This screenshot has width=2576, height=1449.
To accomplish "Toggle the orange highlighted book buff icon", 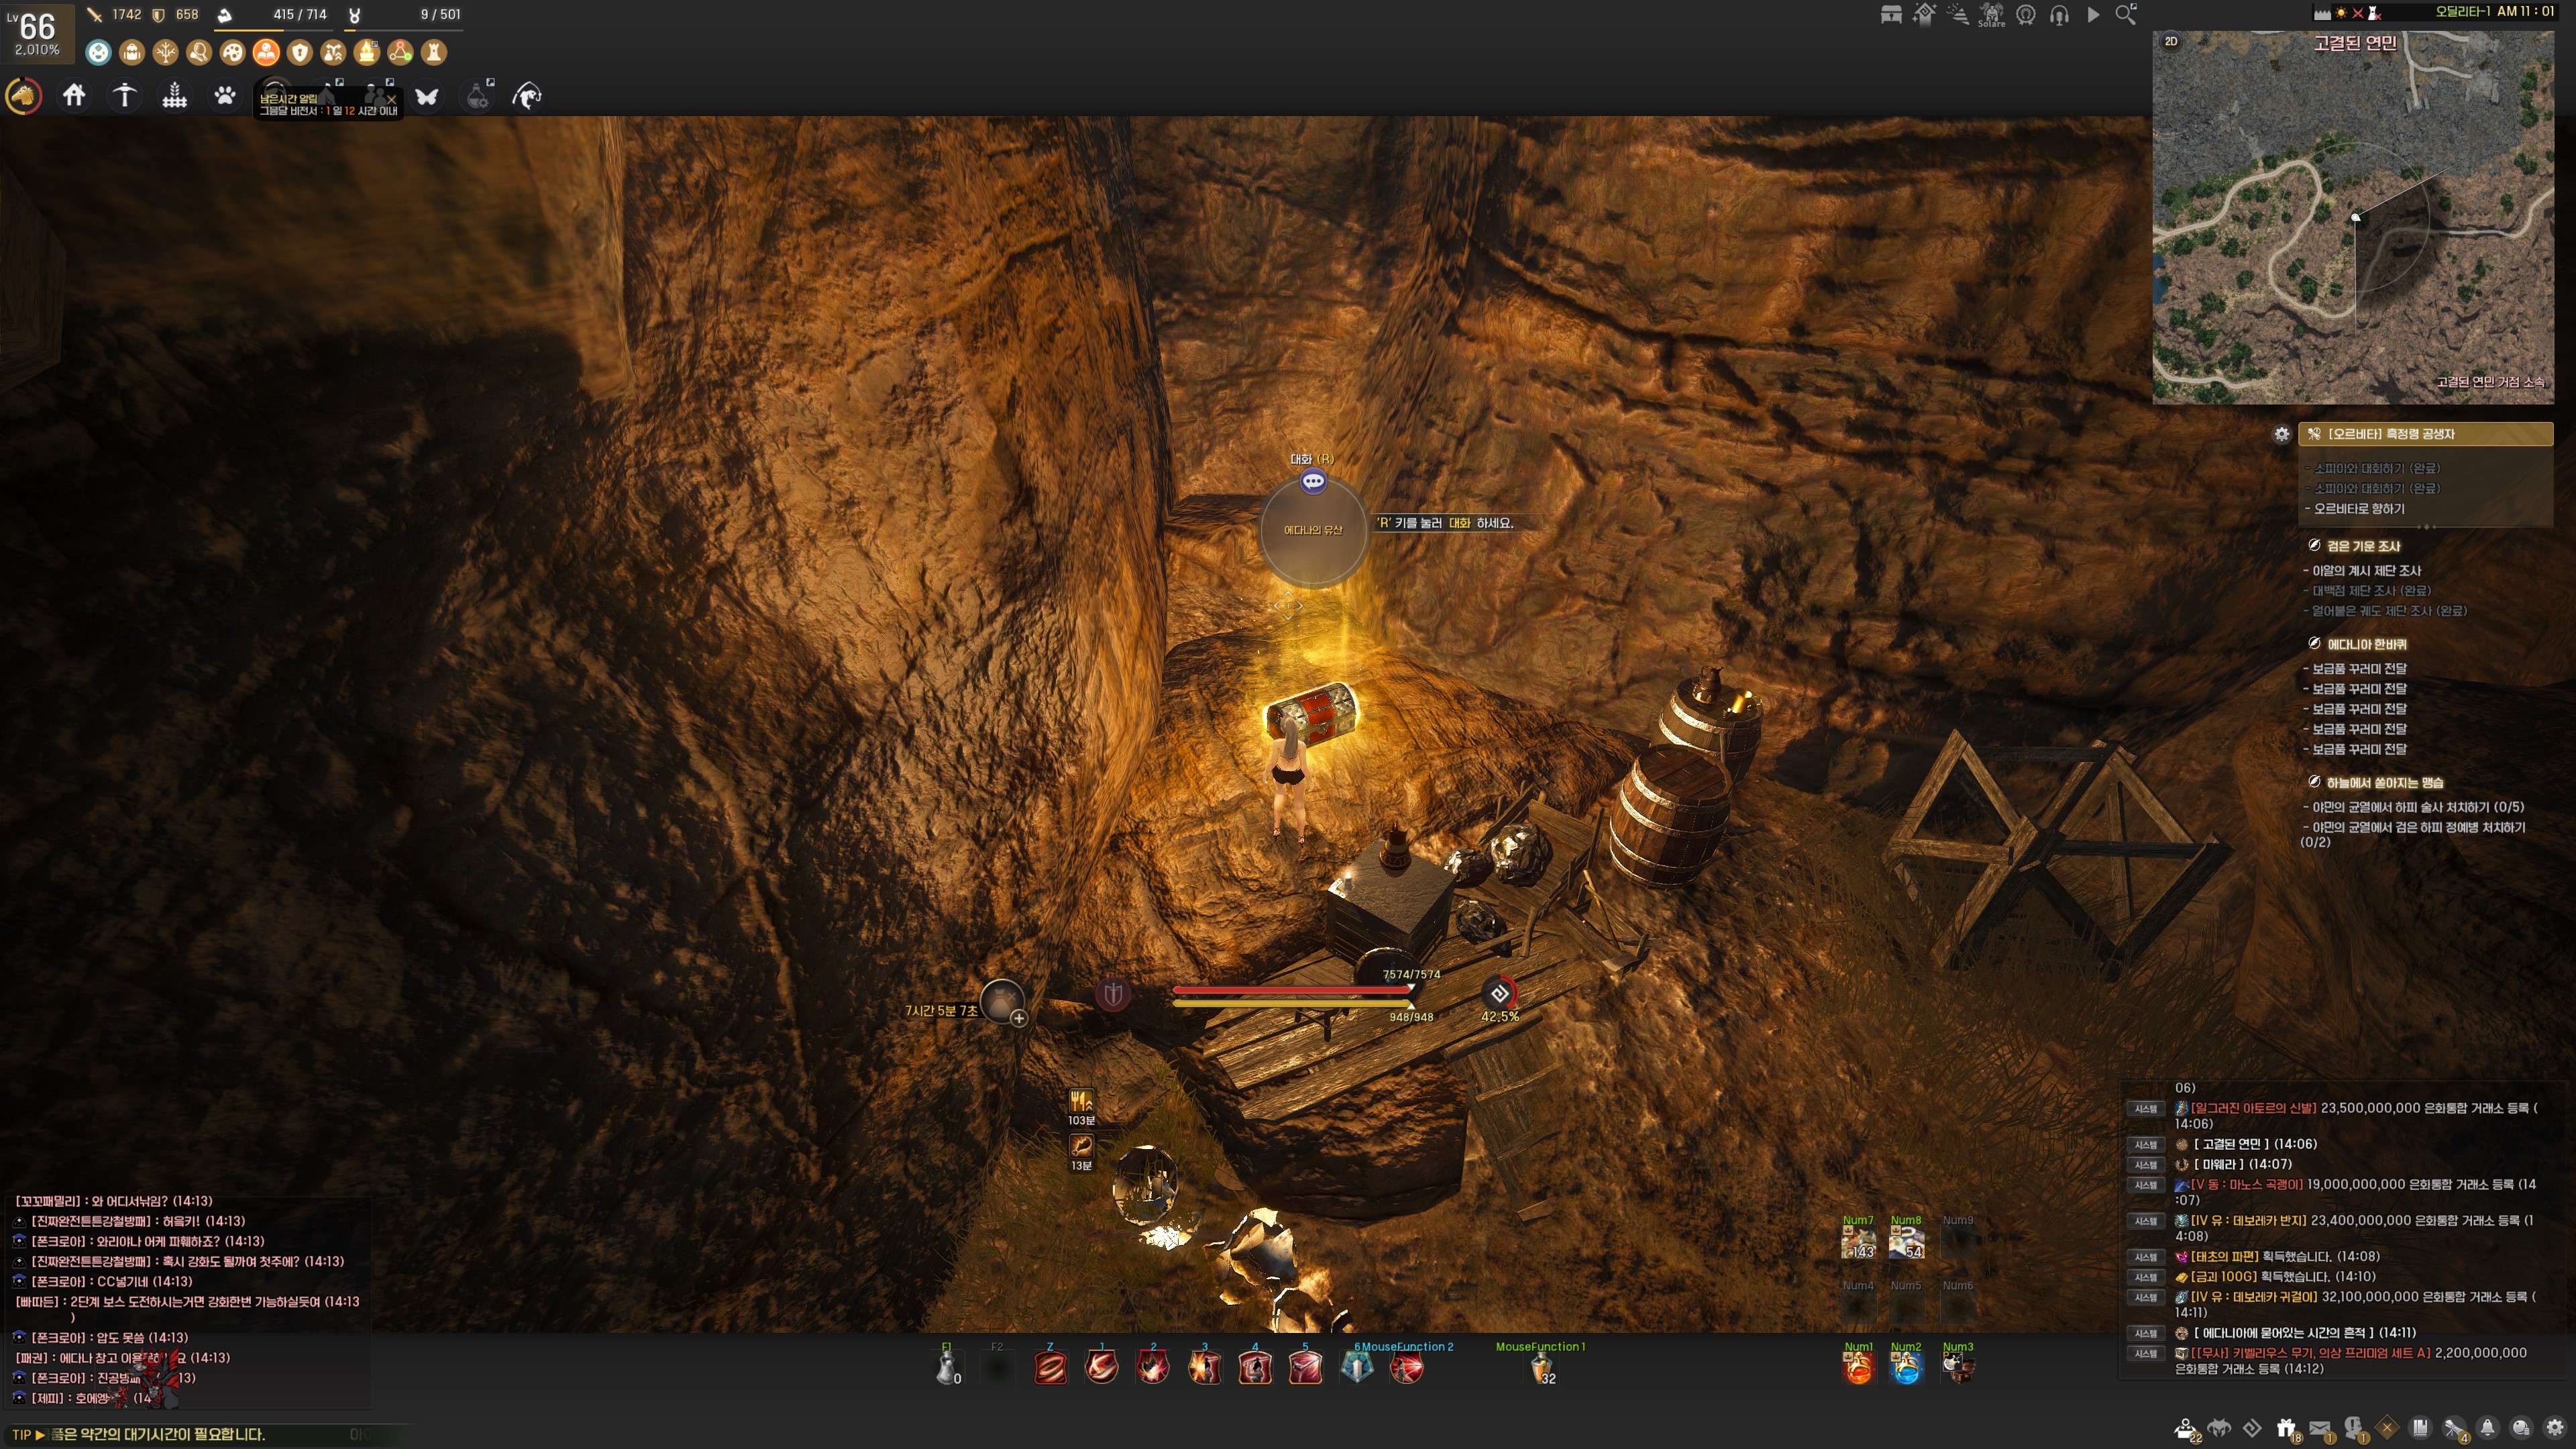I will [x=266, y=52].
